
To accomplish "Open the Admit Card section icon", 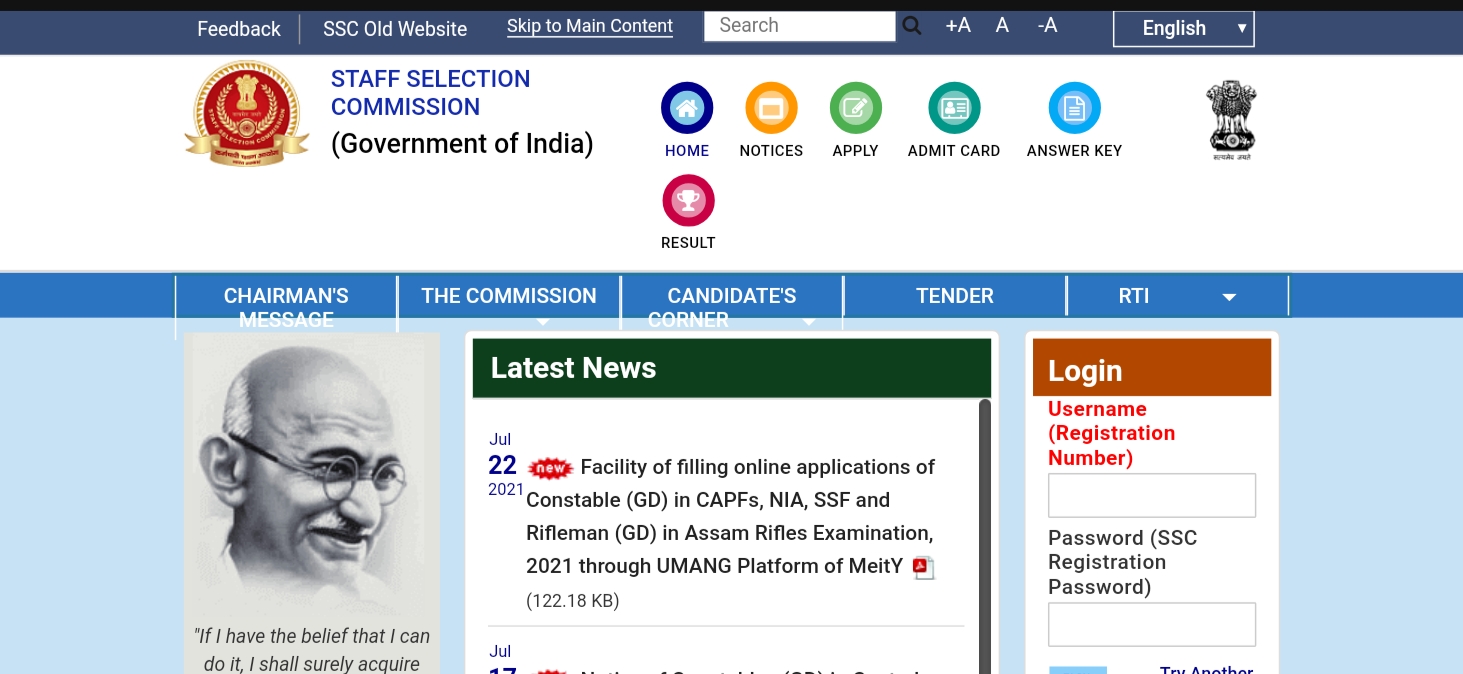I will pos(953,107).
